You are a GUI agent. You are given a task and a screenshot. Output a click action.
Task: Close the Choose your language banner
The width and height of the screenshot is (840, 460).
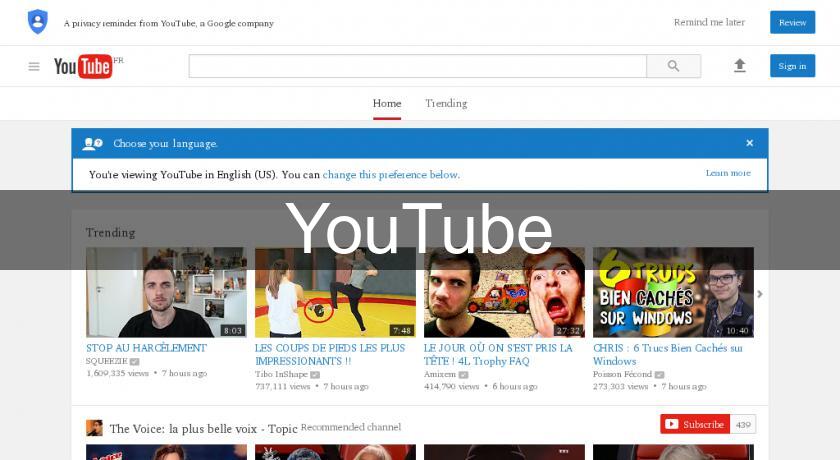(749, 143)
